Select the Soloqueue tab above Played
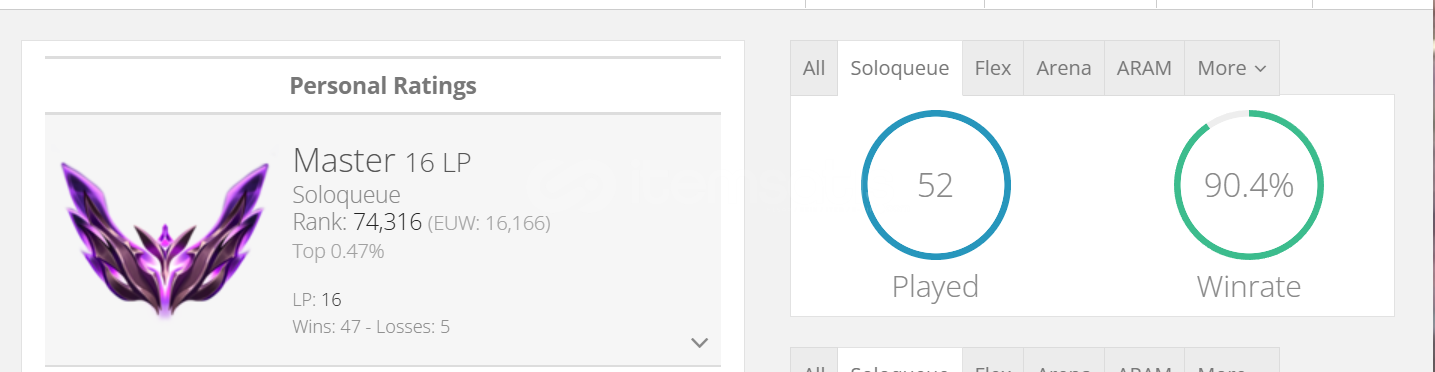This screenshot has height=372, width=1435. pos(900,68)
